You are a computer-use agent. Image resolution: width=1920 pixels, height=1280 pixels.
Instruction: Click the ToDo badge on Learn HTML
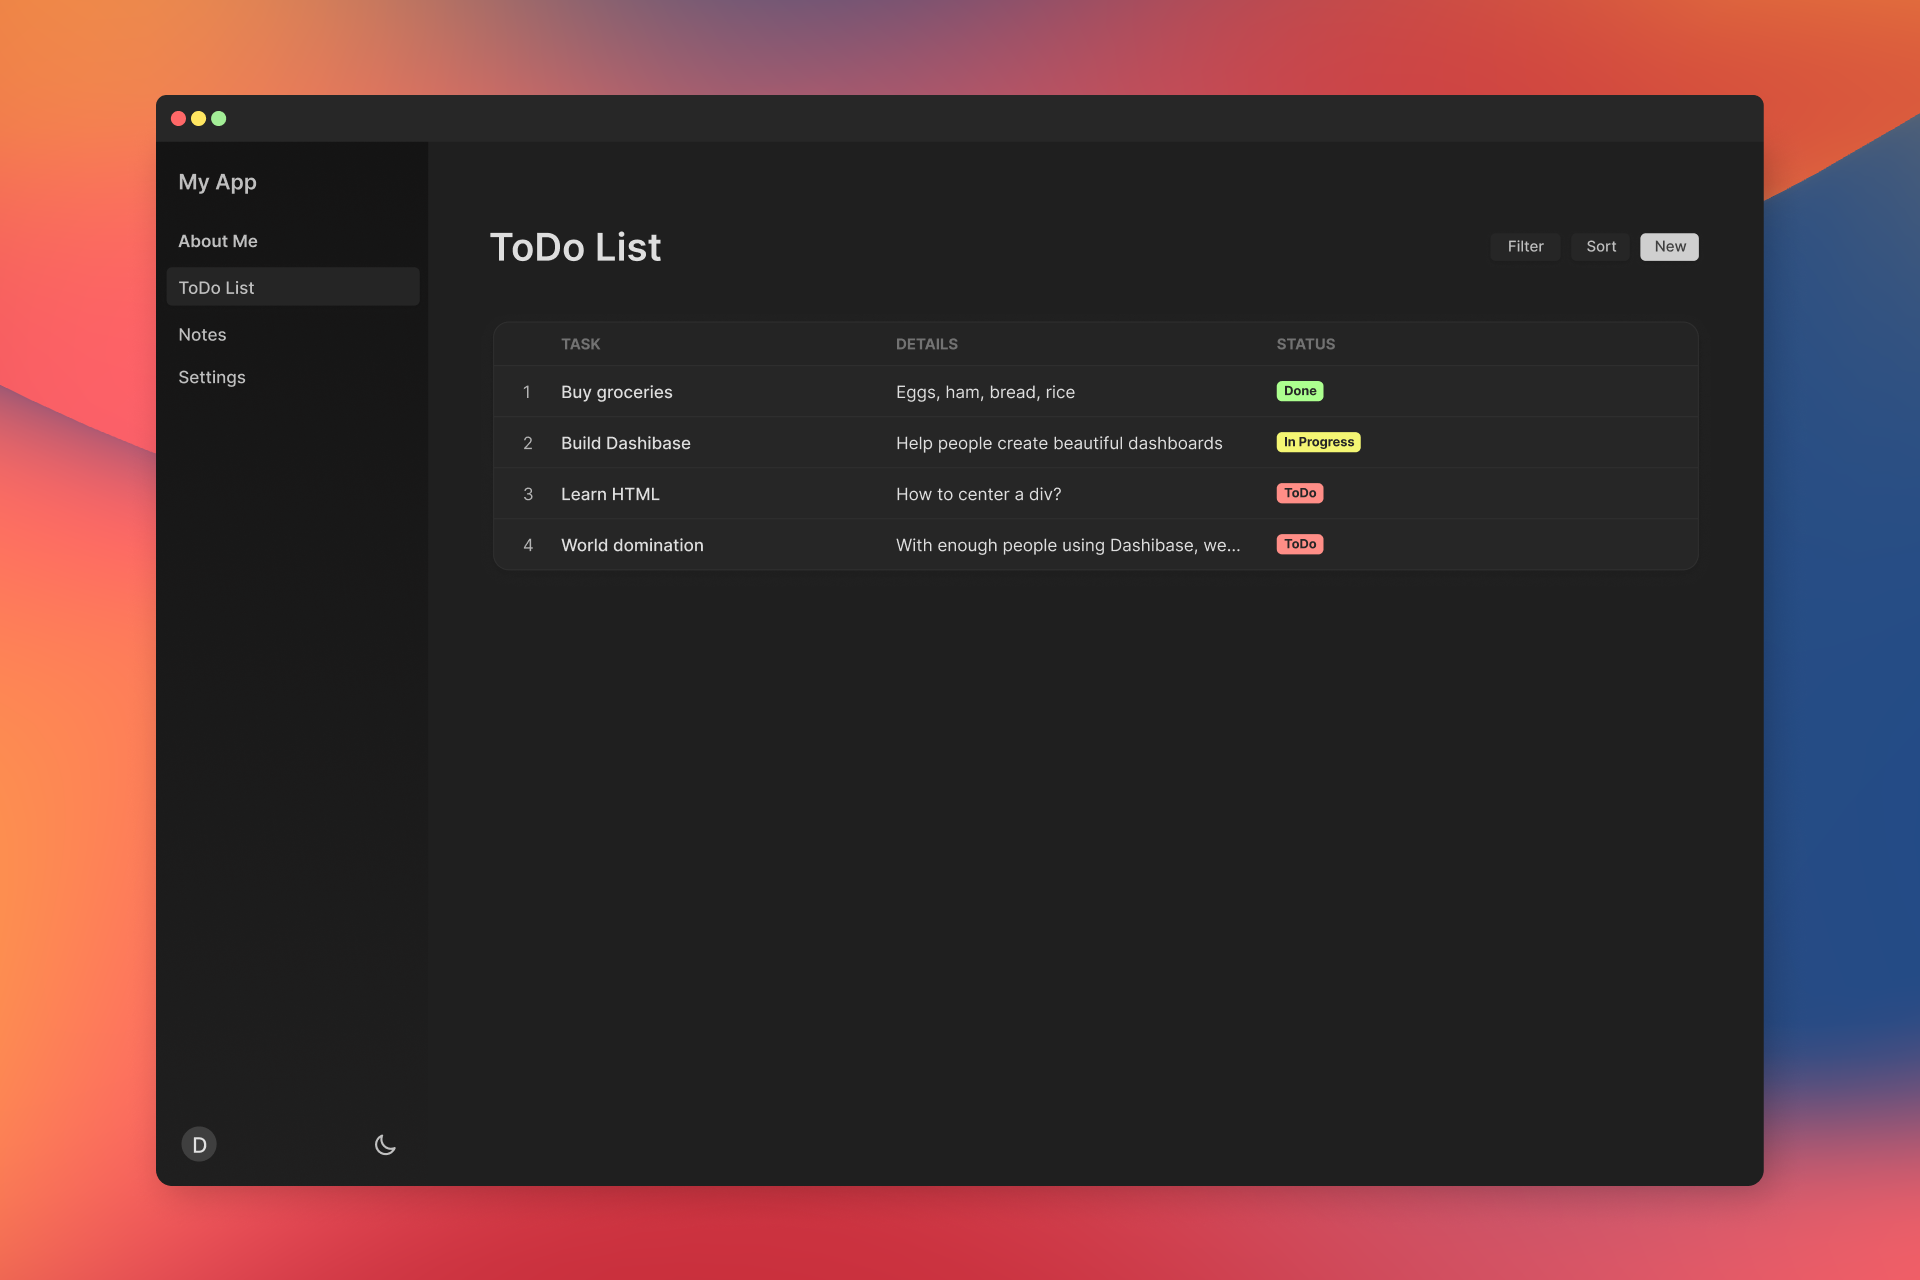pos(1299,493)
